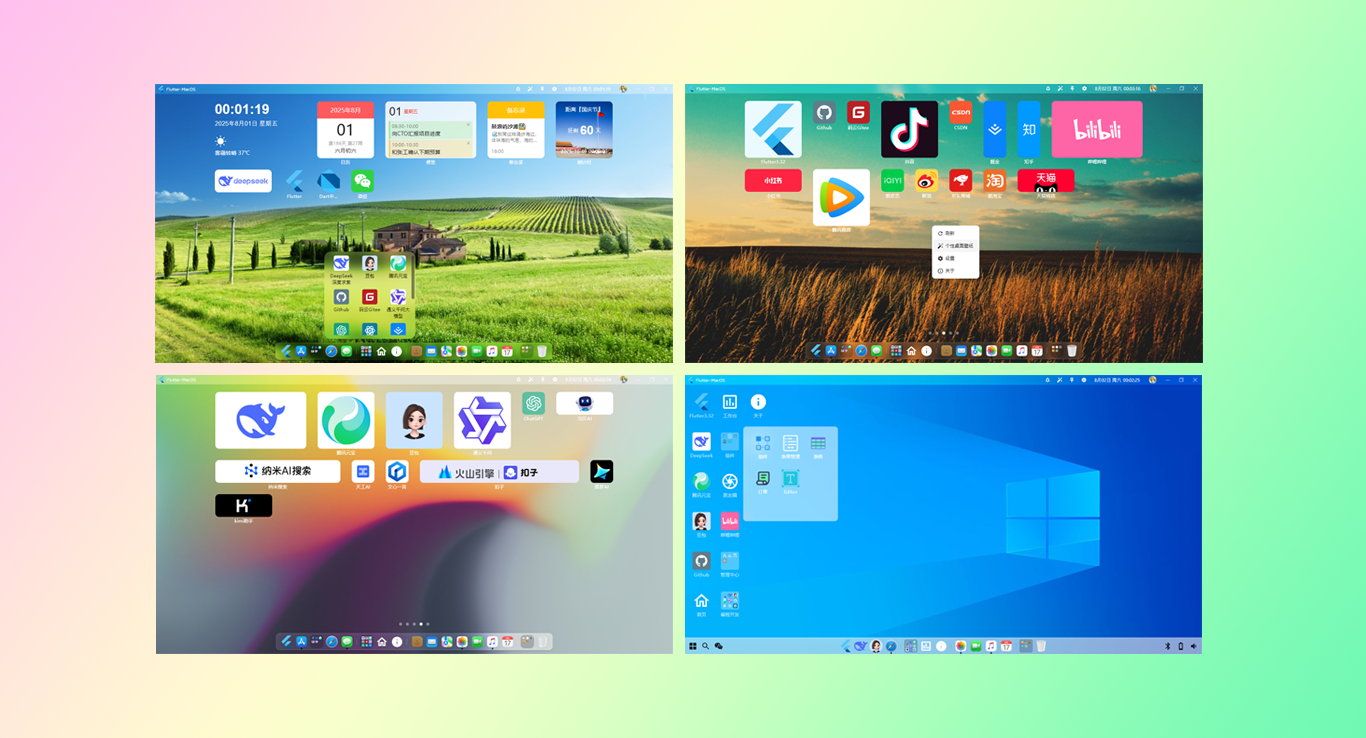Open the CSDN app icon
This screenshot has height=738, width=1366.
(x=958, y=112)
